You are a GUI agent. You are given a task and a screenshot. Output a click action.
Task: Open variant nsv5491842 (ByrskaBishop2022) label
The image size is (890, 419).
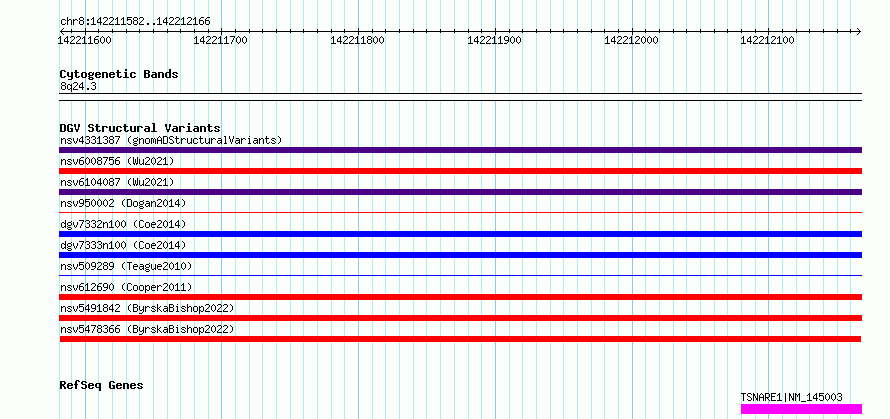[x=147, y=308]
